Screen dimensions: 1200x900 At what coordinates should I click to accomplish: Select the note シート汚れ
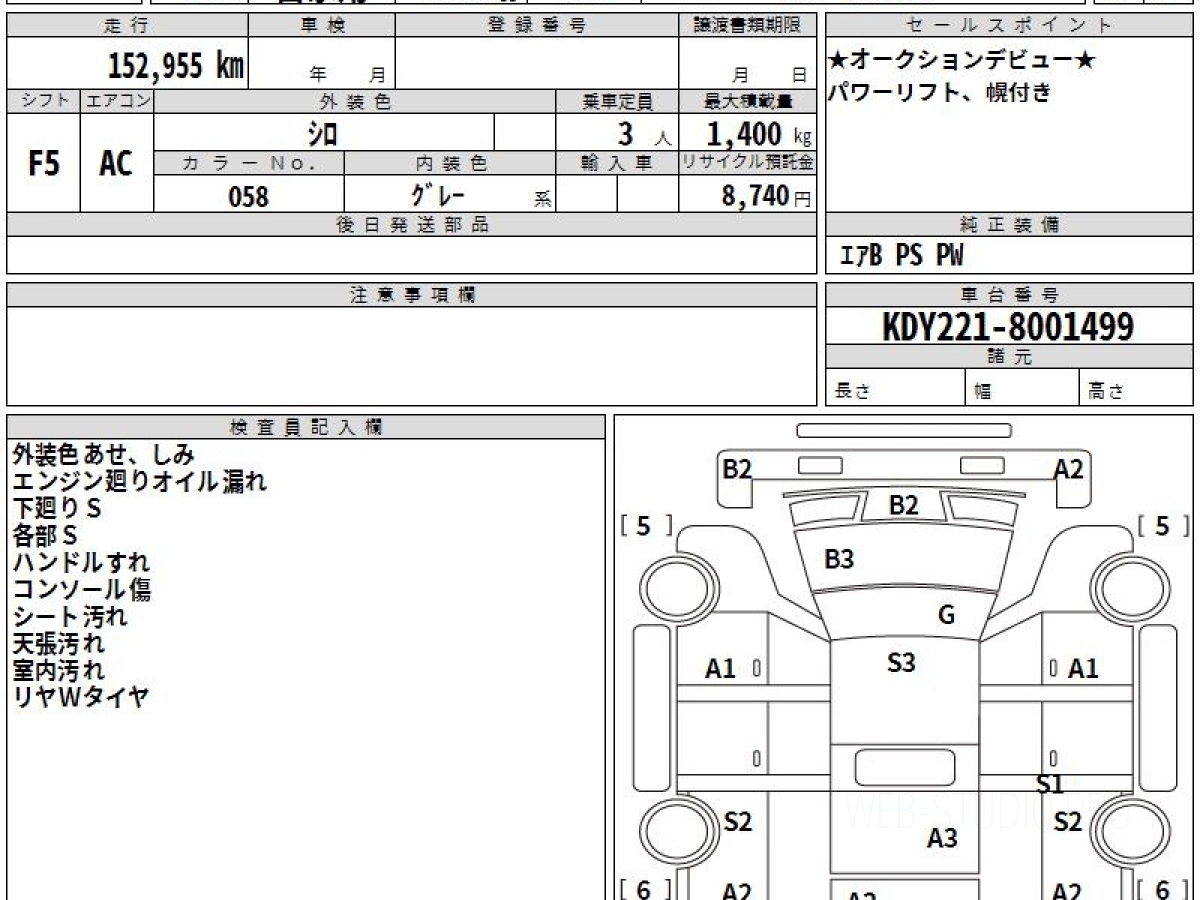70,616
